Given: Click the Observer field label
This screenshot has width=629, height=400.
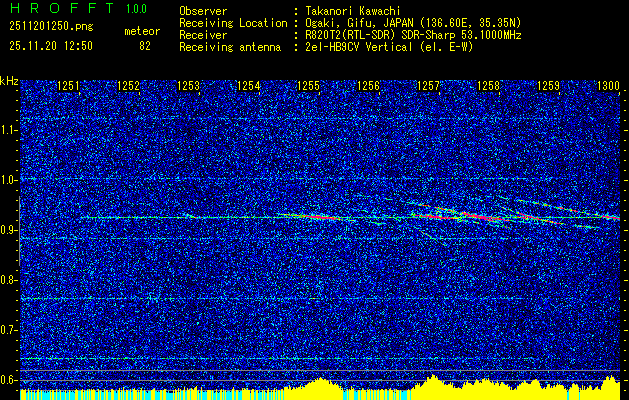Looking at the screenshot, I should [203, 11].
